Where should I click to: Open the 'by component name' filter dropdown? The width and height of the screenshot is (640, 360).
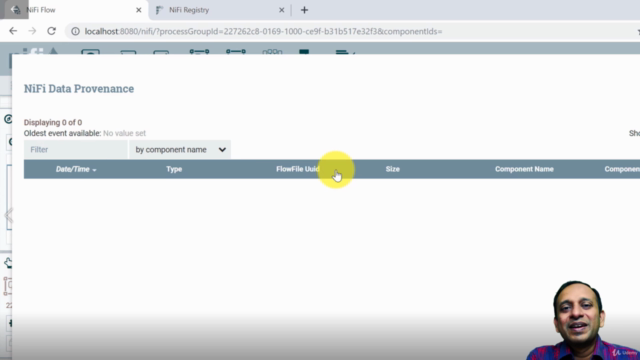click(x=180, y=149)
